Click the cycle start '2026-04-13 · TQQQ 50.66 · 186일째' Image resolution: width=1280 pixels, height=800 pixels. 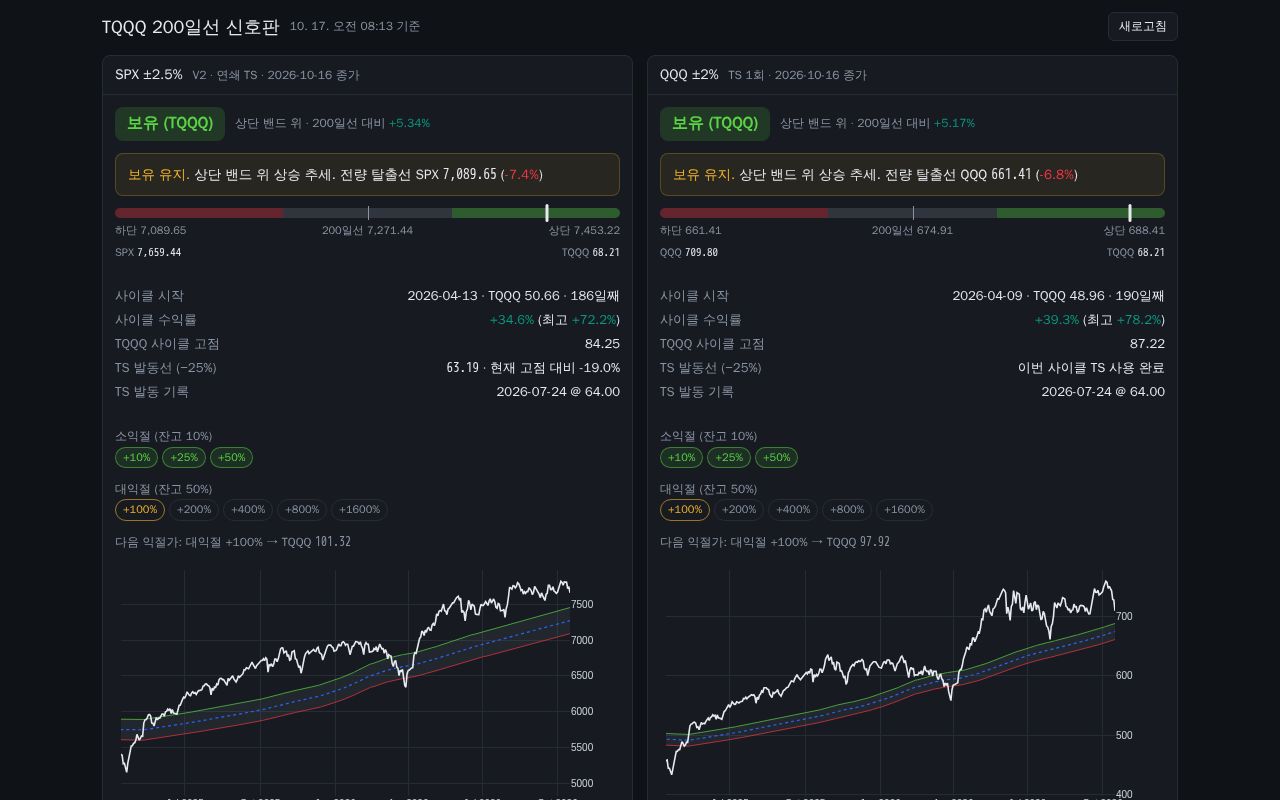coord(514,296)
